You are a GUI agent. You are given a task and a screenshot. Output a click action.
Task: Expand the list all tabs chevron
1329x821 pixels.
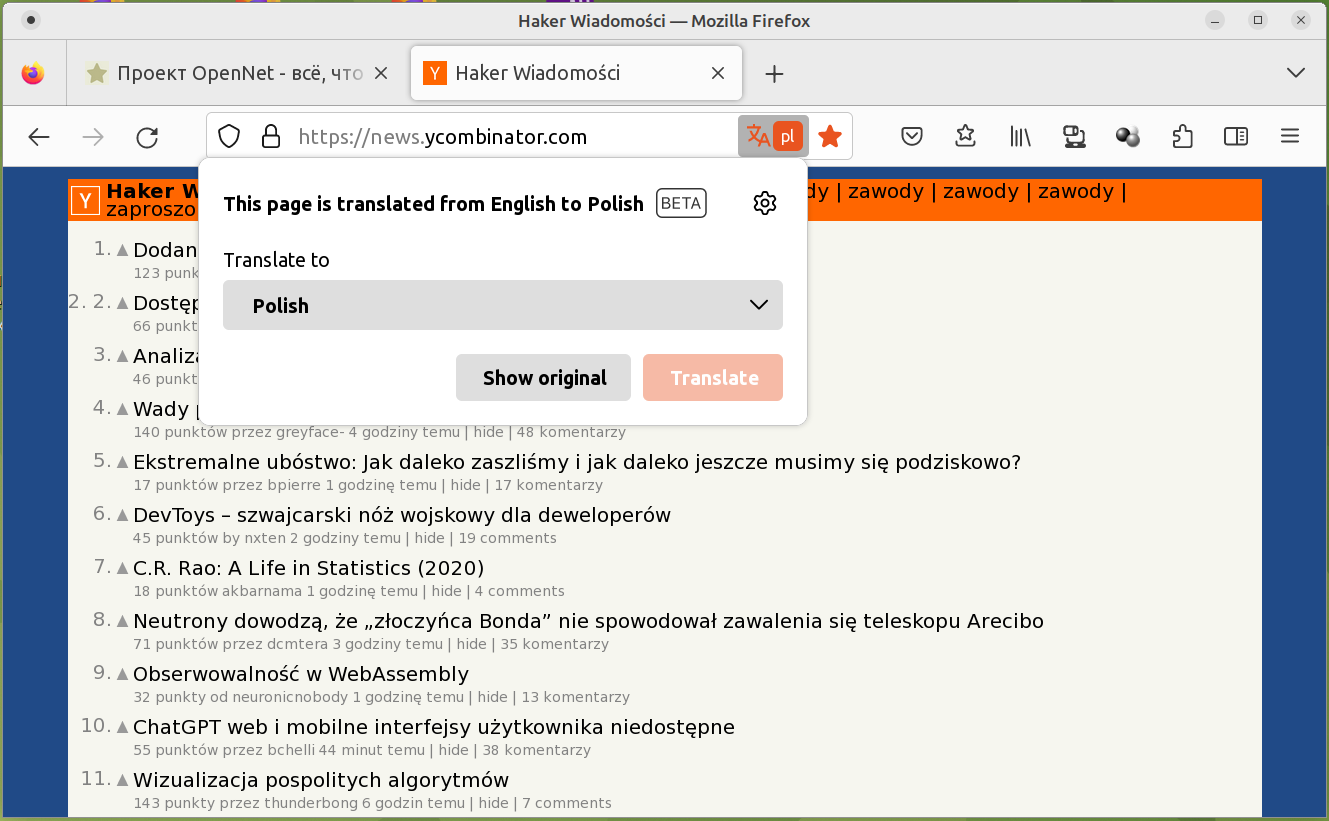(1296, 73)
